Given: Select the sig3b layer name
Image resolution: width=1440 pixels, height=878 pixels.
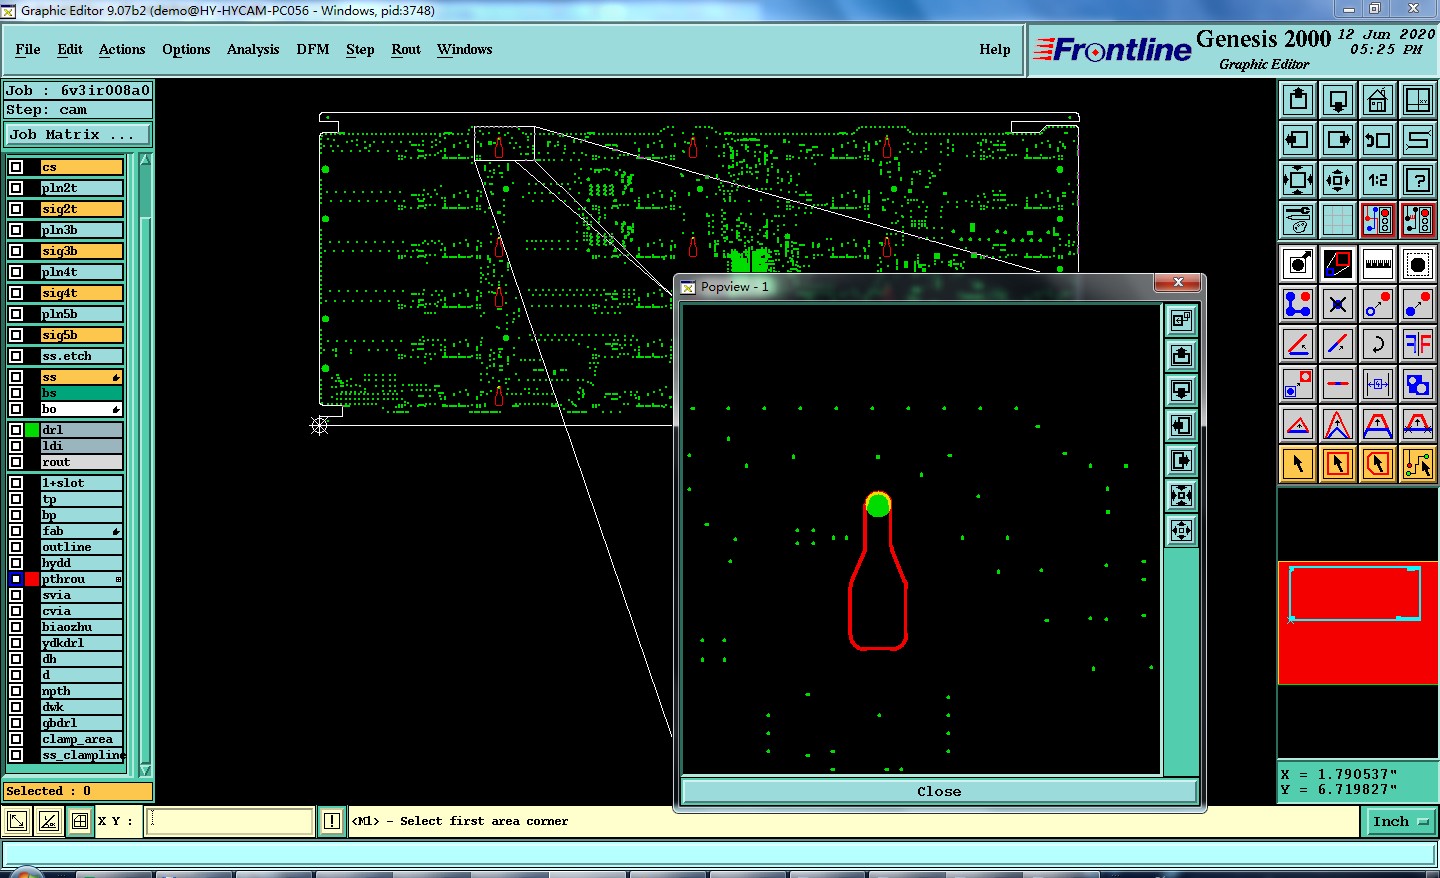Looking at the screenshot, I should pos(82,251).
